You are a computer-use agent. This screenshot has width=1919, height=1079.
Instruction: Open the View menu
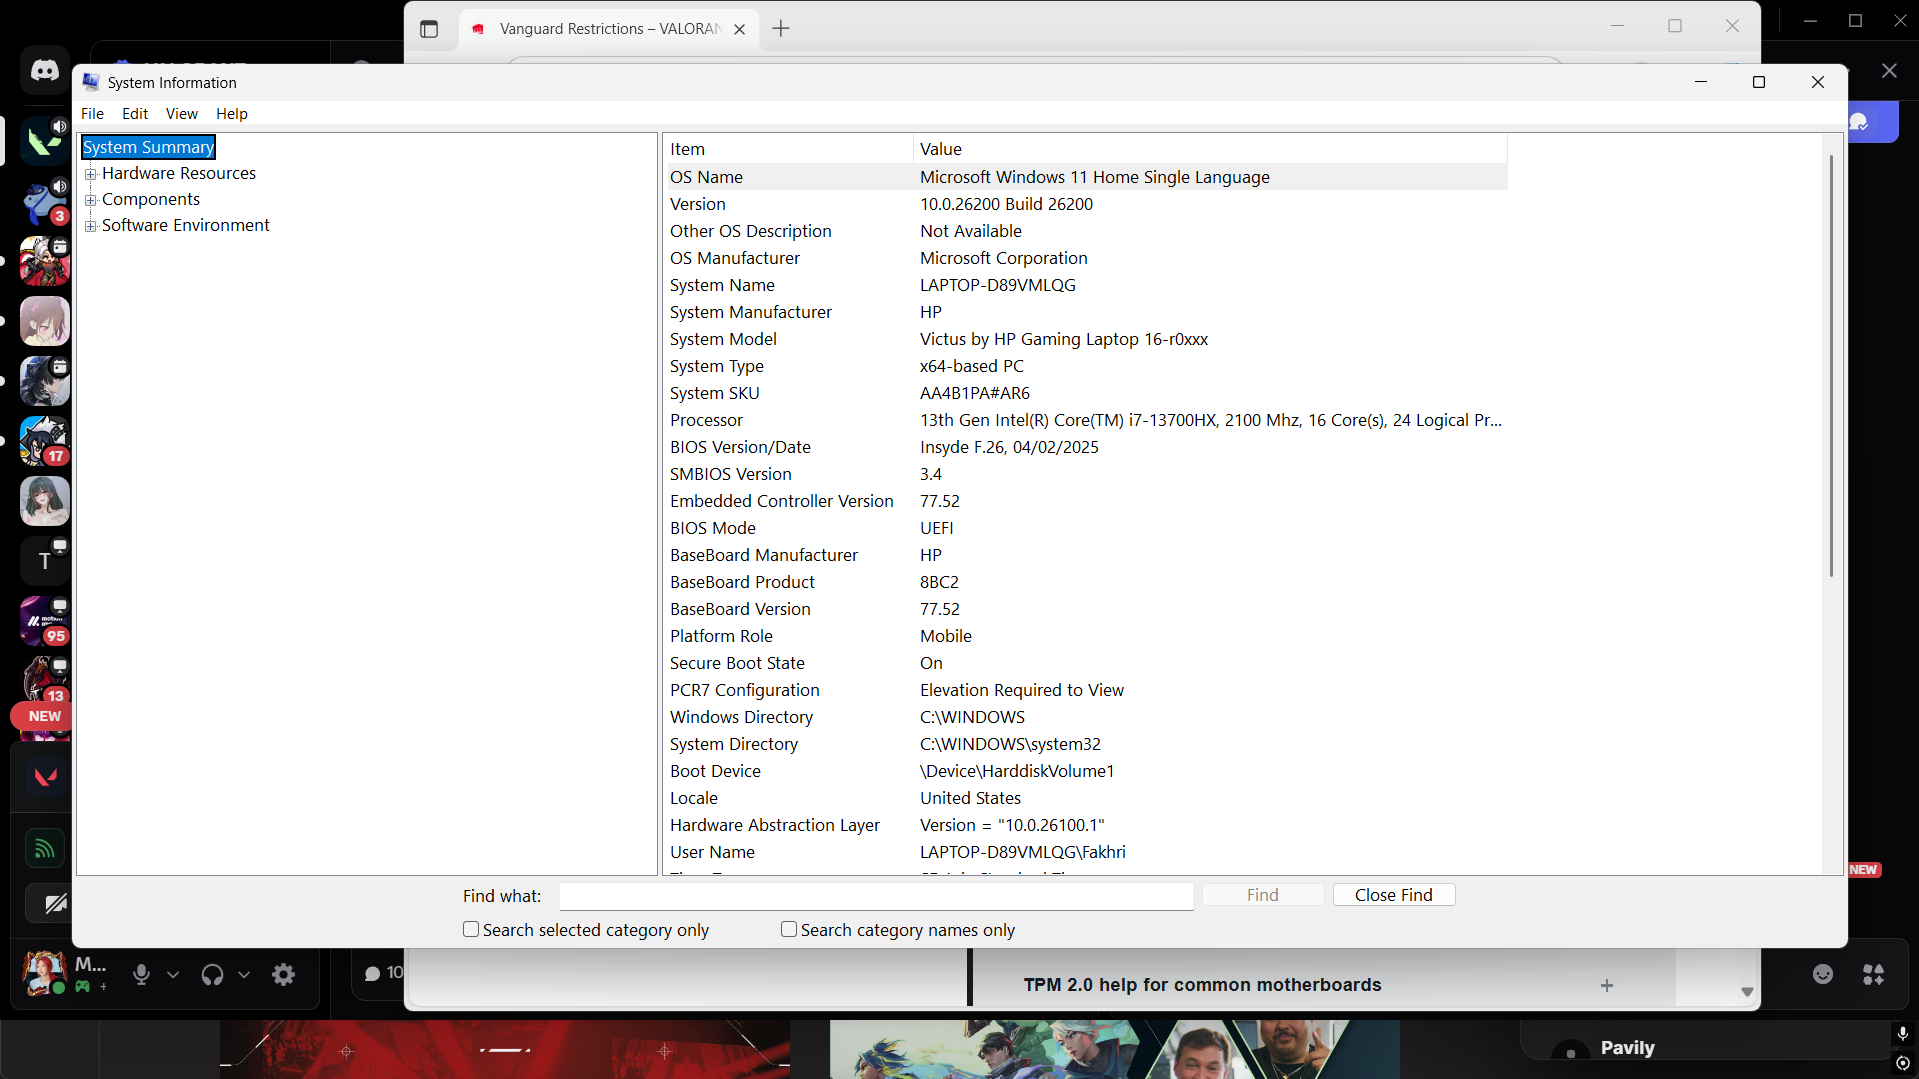click(x=182, y=114)
